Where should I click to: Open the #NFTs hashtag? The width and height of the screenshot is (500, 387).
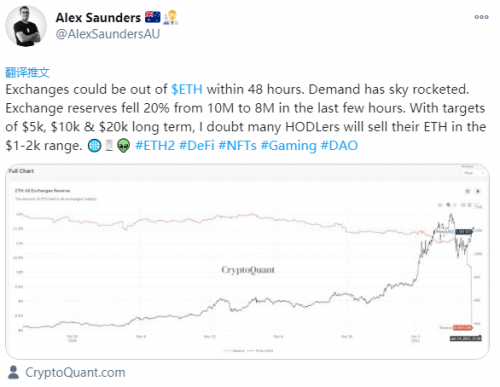[237, 146]
